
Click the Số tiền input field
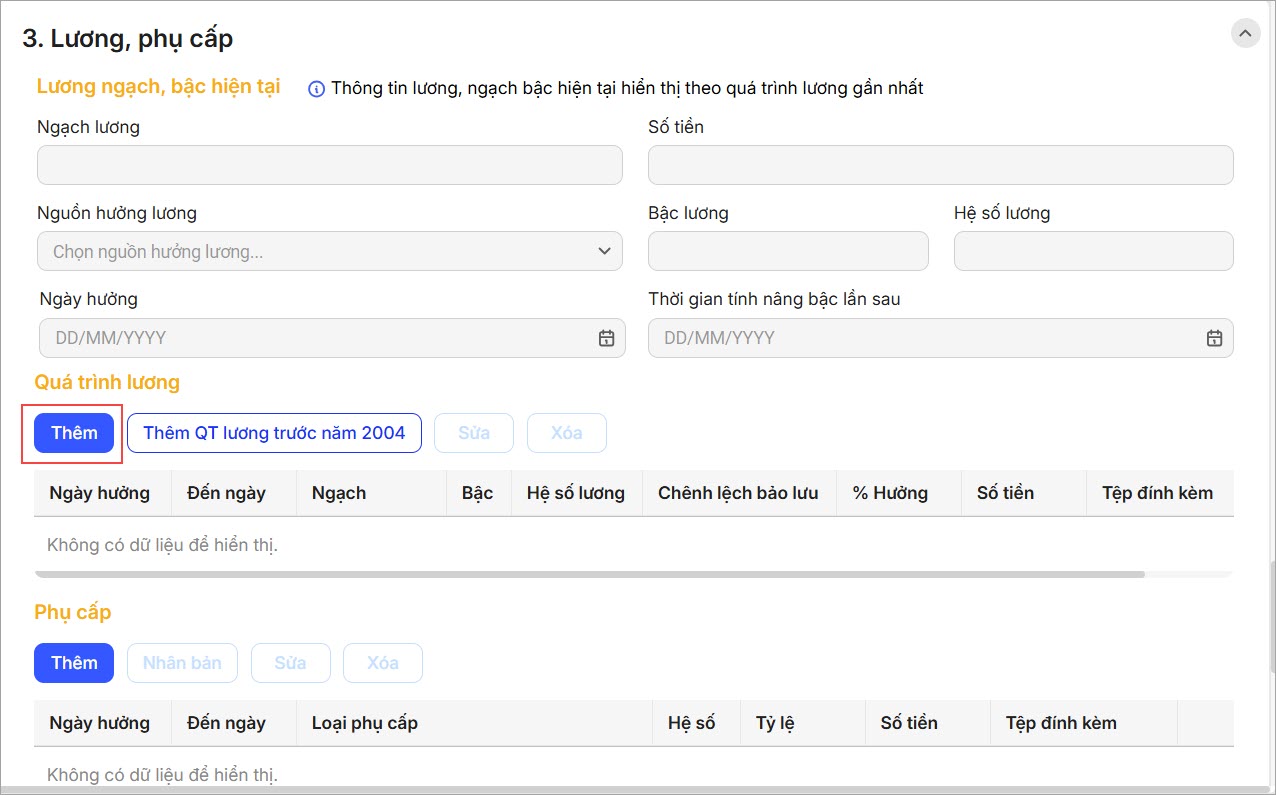[x=940, y=165]
